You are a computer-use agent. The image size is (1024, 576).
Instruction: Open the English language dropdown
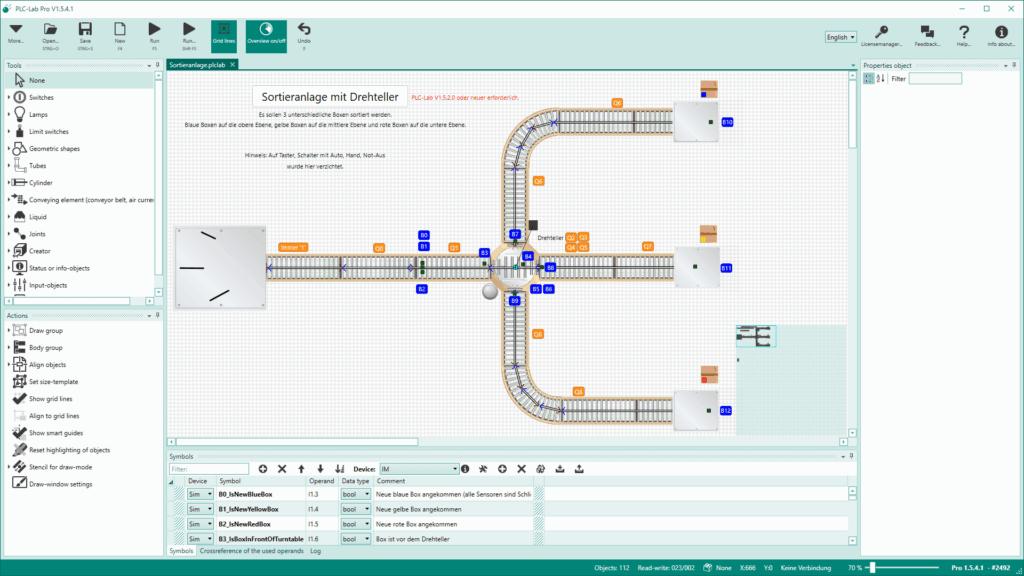840,37
